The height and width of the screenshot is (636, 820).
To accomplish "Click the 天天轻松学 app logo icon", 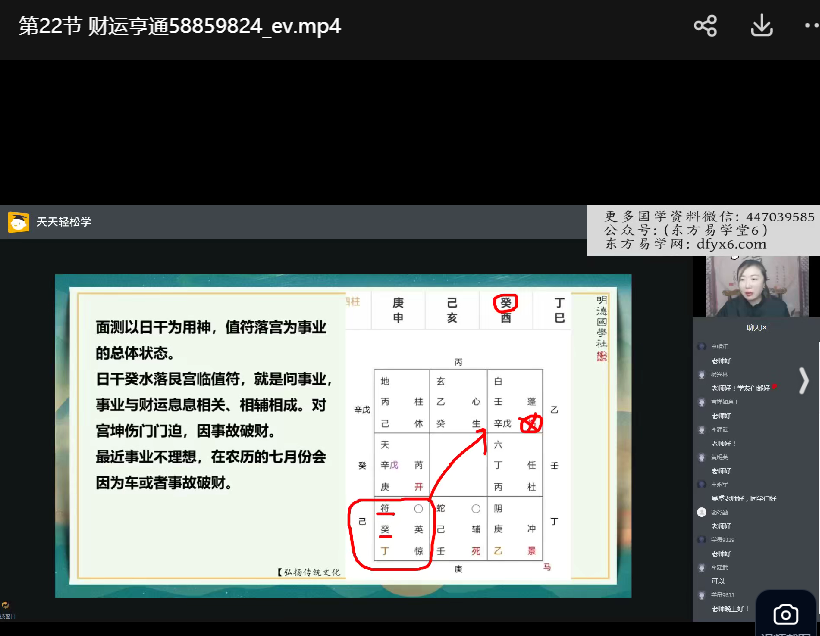I will (18, 222).
